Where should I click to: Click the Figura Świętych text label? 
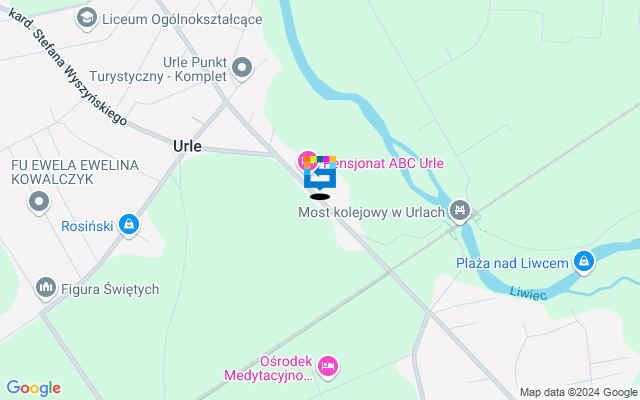pos(110,289)
